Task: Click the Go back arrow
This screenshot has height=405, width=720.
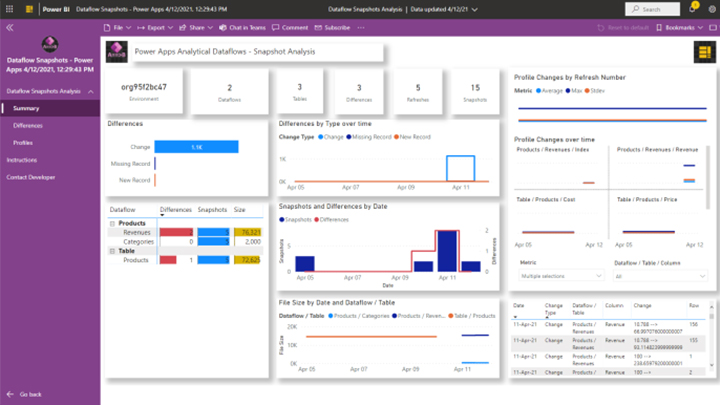Action: (x=10, y=394)
